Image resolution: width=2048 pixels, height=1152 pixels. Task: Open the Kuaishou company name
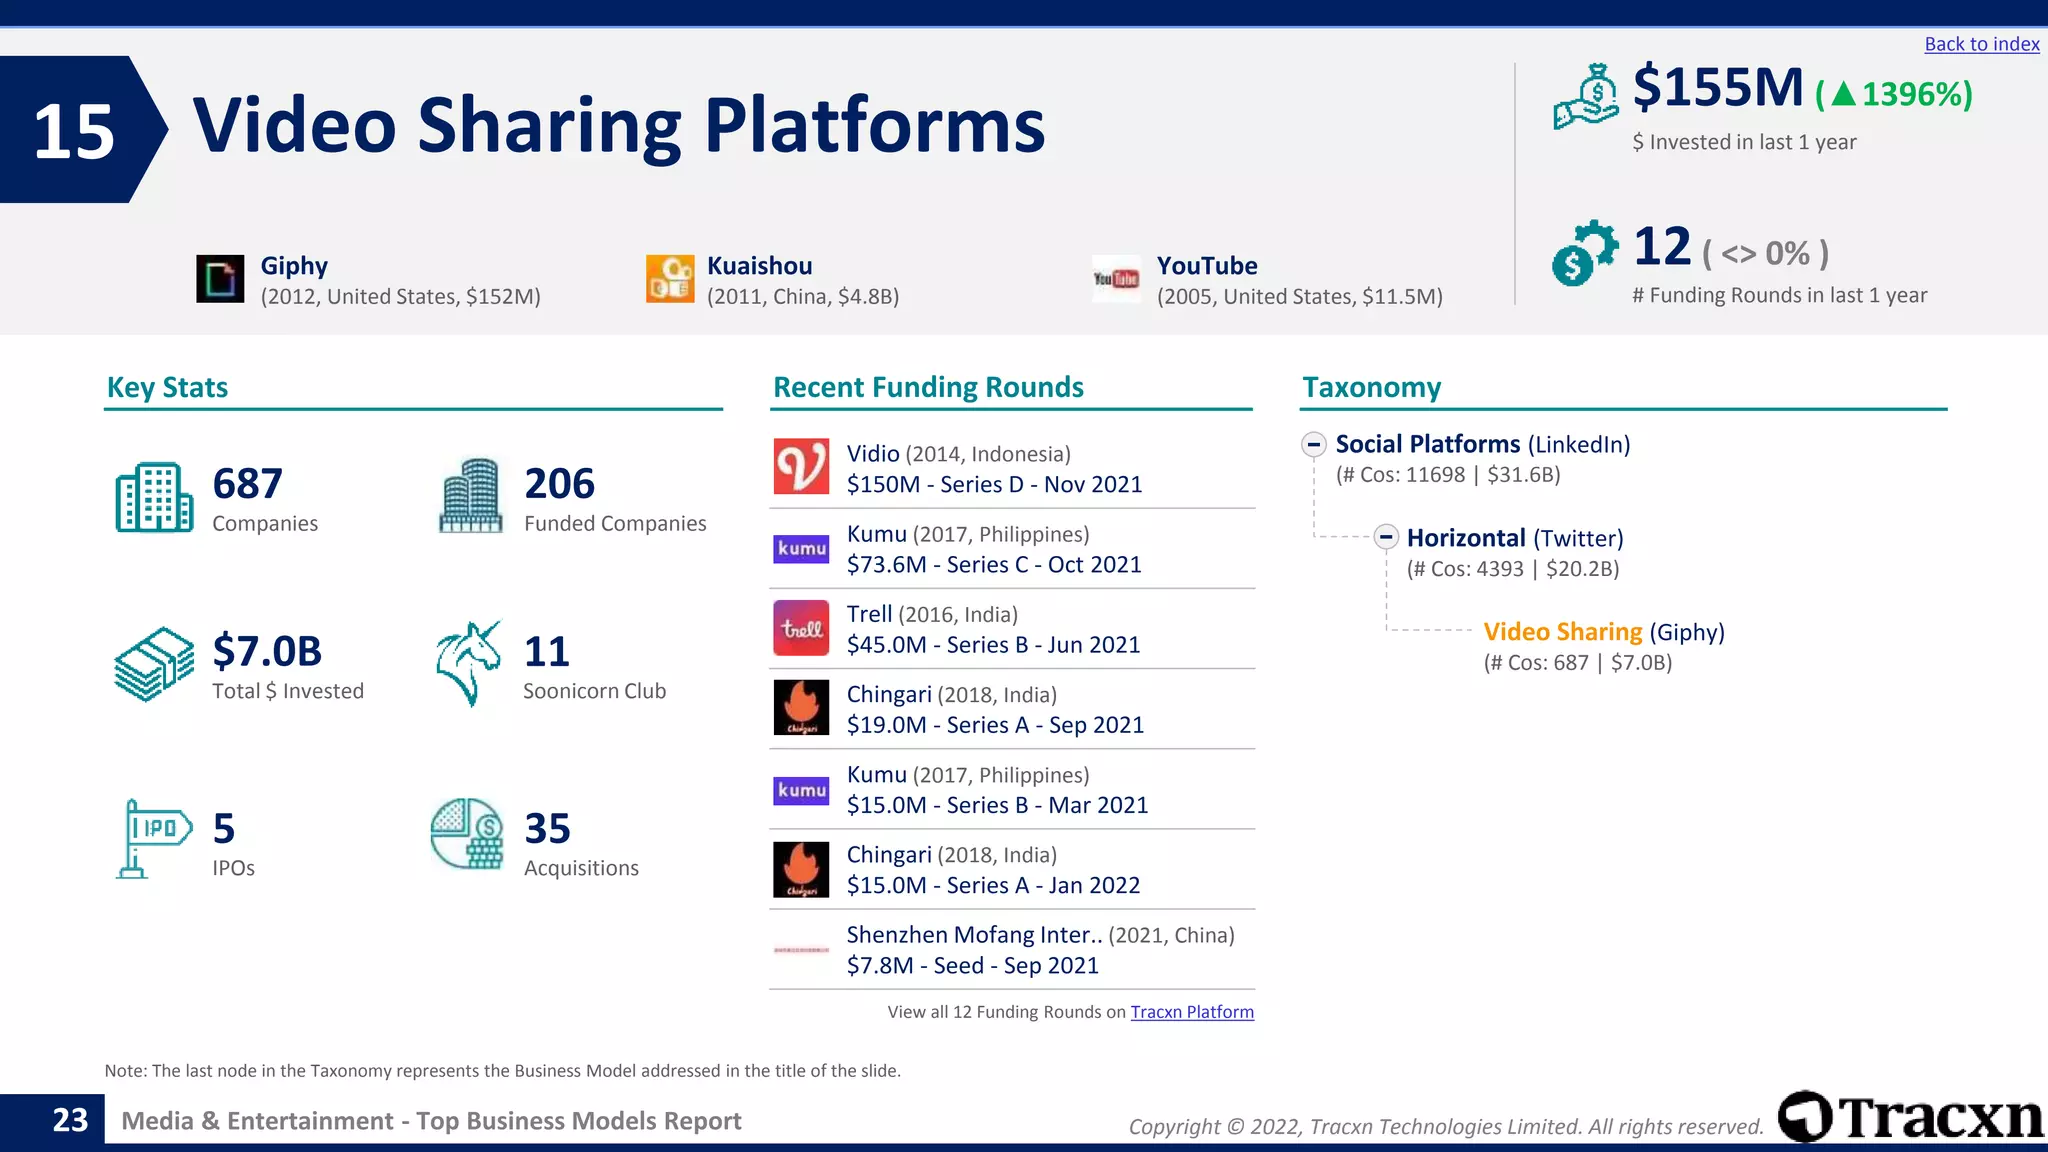pyautogui.click(x=760, y=266)
